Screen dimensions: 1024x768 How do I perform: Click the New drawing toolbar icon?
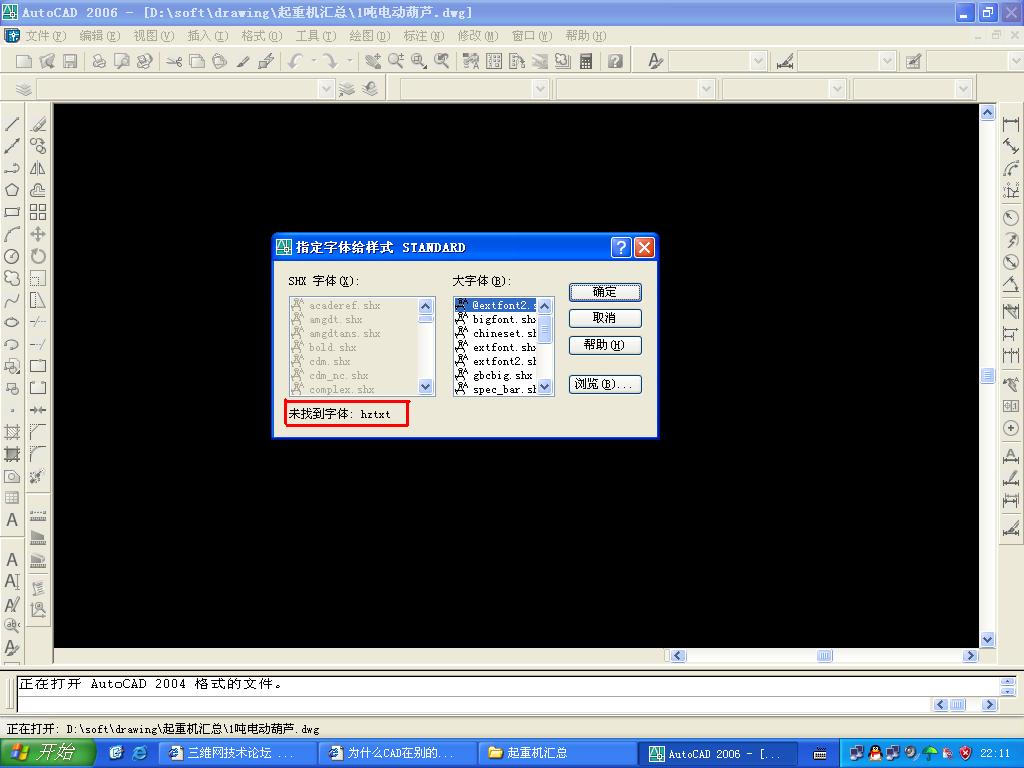[24, 61]
